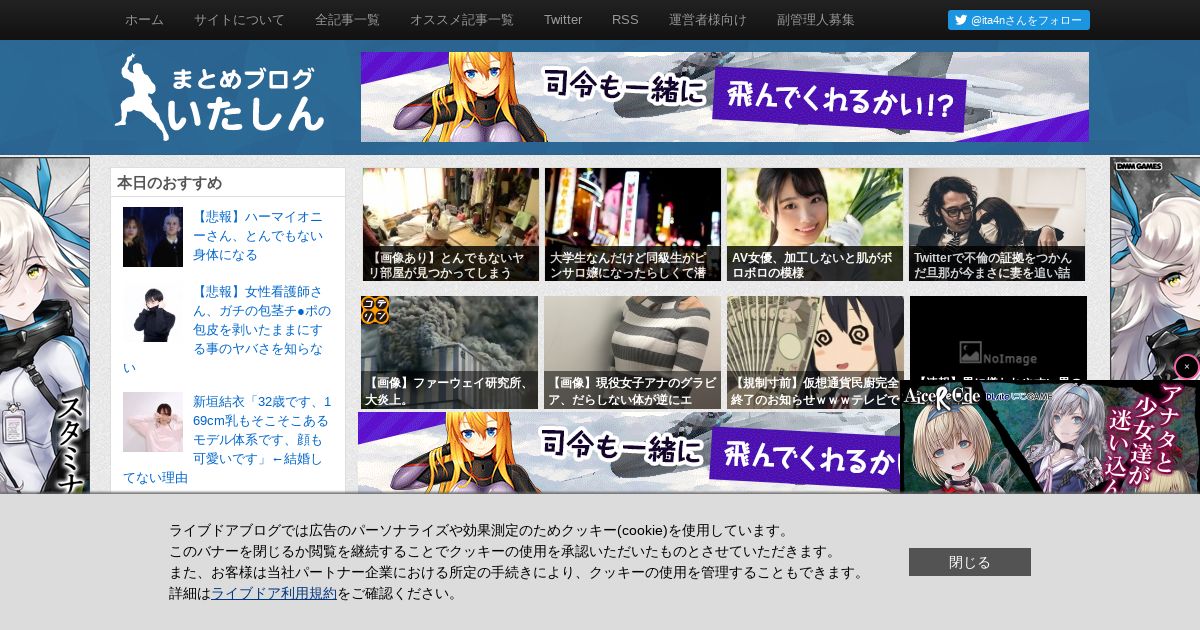Image resolution: width=1200 pixels, height=630 pixels.
Task: Open Twitterで不倫の証拠 image card
Action: click(997, 224)
